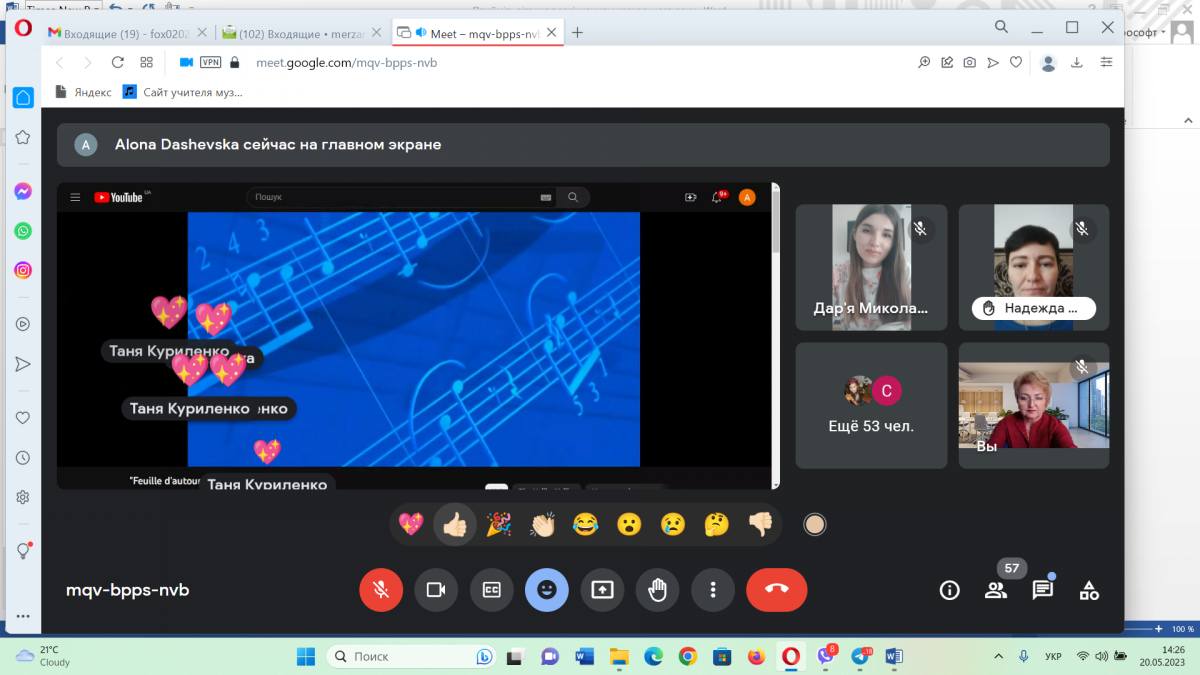1200x675 pixels.
Task: Raise your hand in the meeting
Action: (x=657, y=590)
